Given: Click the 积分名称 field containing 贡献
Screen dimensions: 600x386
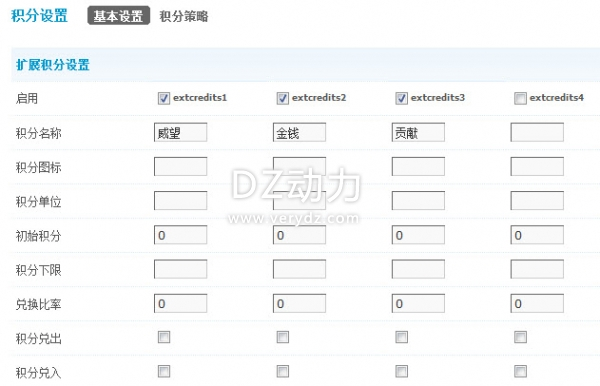Looking at the screenshot, I should pyautogui.click(x=418, y=132).
